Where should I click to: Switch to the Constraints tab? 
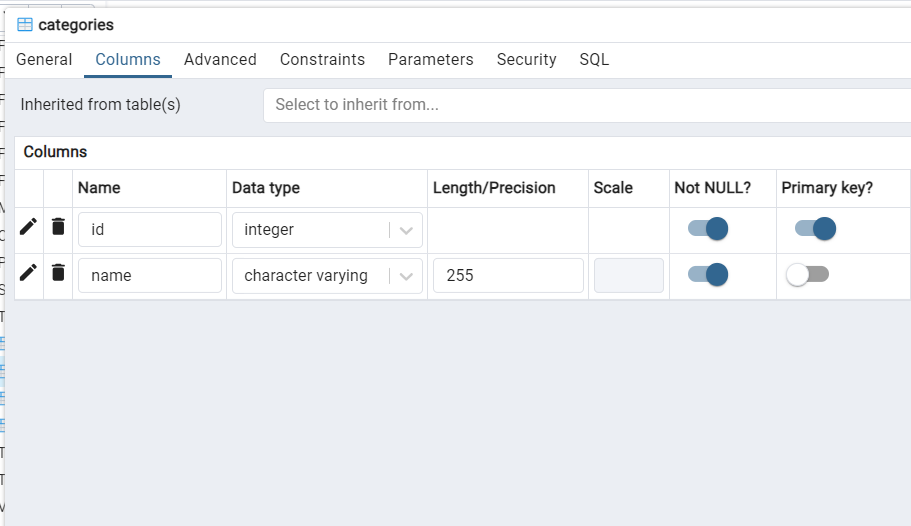(322, 60)
